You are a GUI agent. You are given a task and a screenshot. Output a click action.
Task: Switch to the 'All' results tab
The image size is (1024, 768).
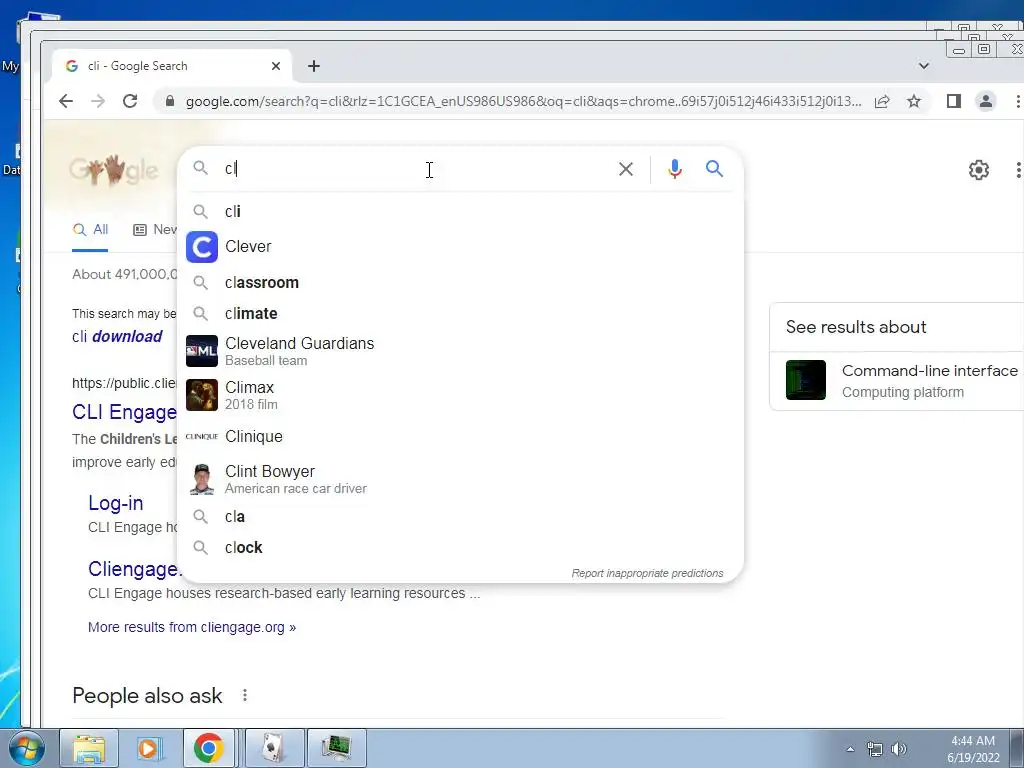click(91, 229)
